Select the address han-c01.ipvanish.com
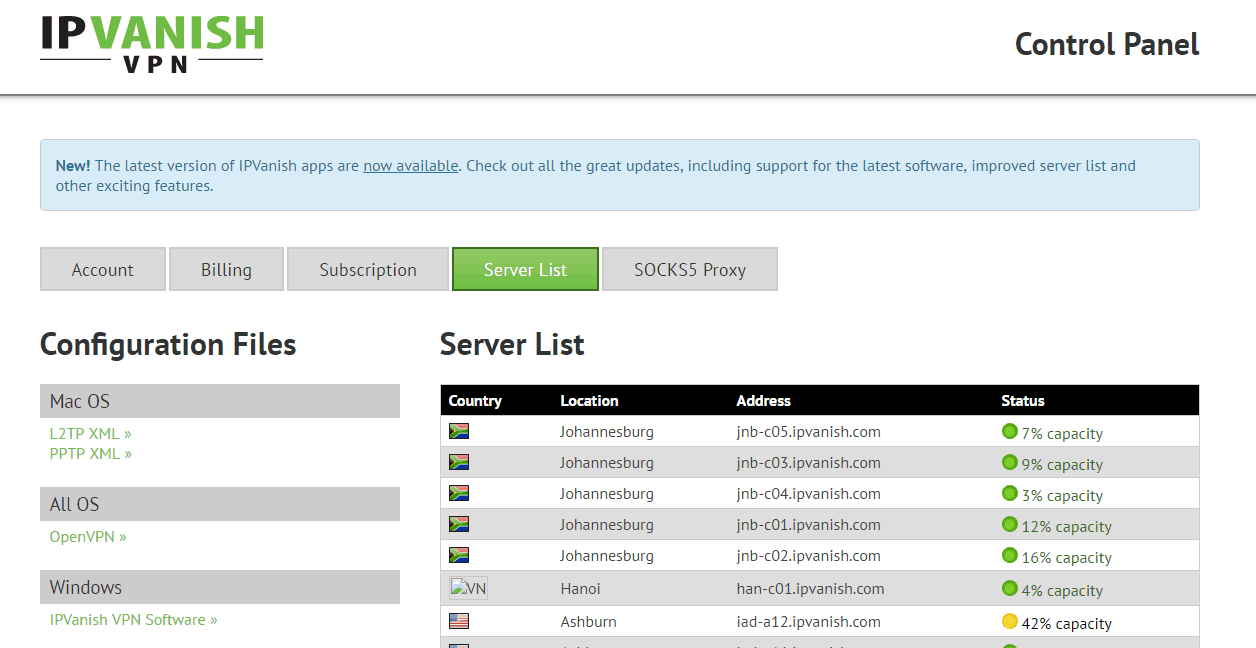 (811, 589)
